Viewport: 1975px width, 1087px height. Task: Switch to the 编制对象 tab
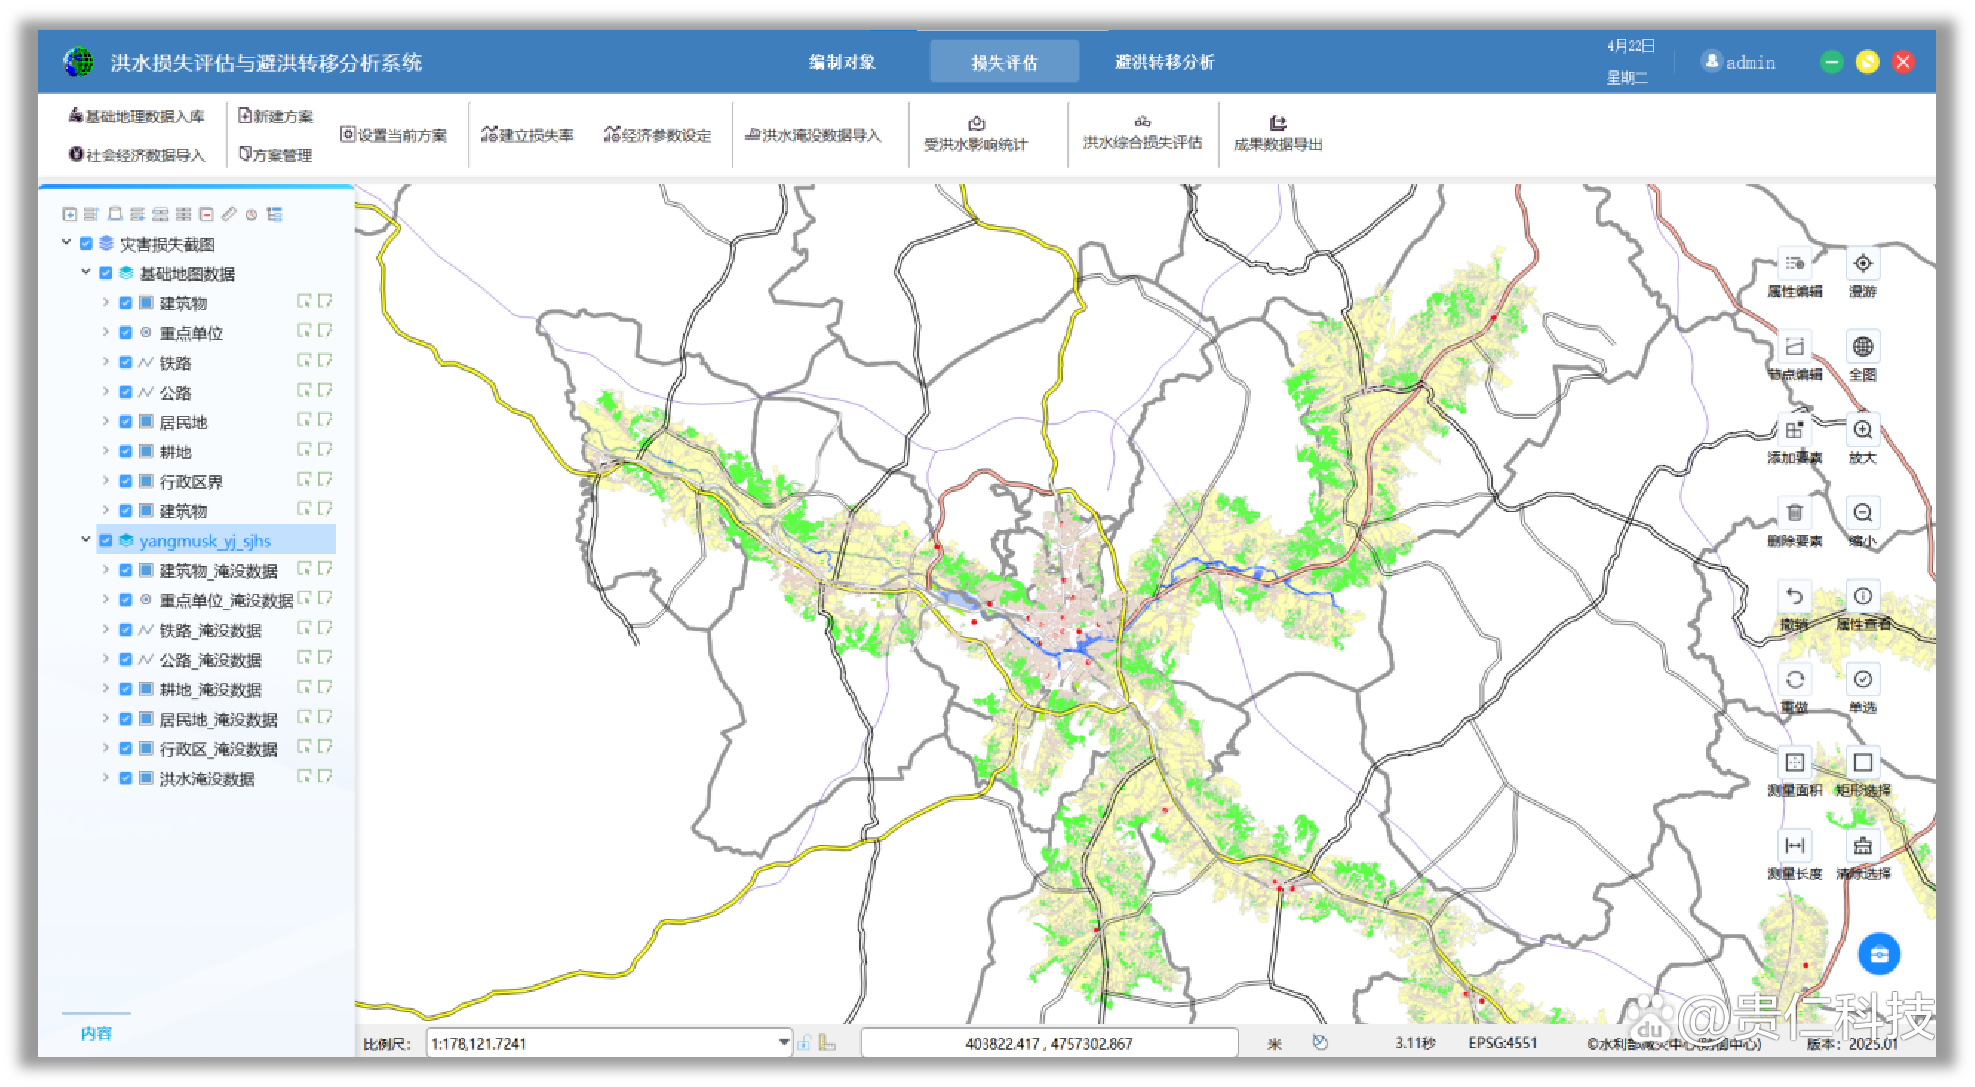(x=842, y=62)
